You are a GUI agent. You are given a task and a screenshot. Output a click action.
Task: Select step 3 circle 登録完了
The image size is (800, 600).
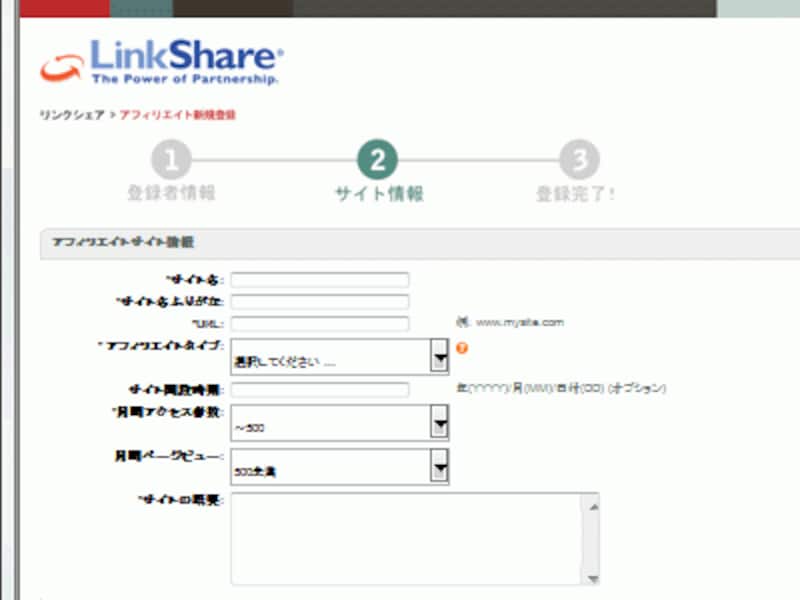coord(579,160)
